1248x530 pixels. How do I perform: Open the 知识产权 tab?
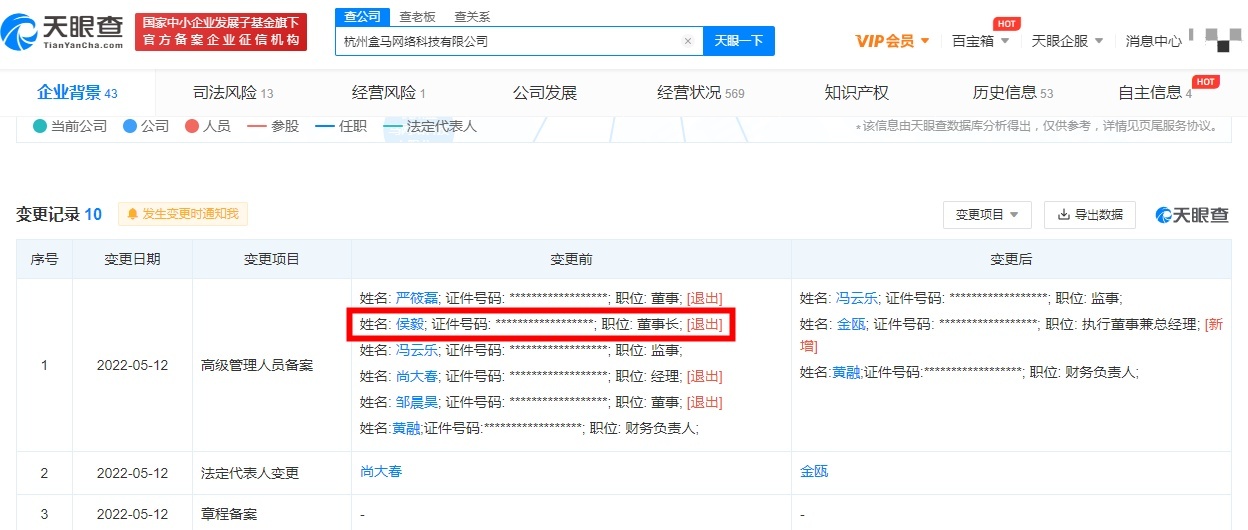857,93
